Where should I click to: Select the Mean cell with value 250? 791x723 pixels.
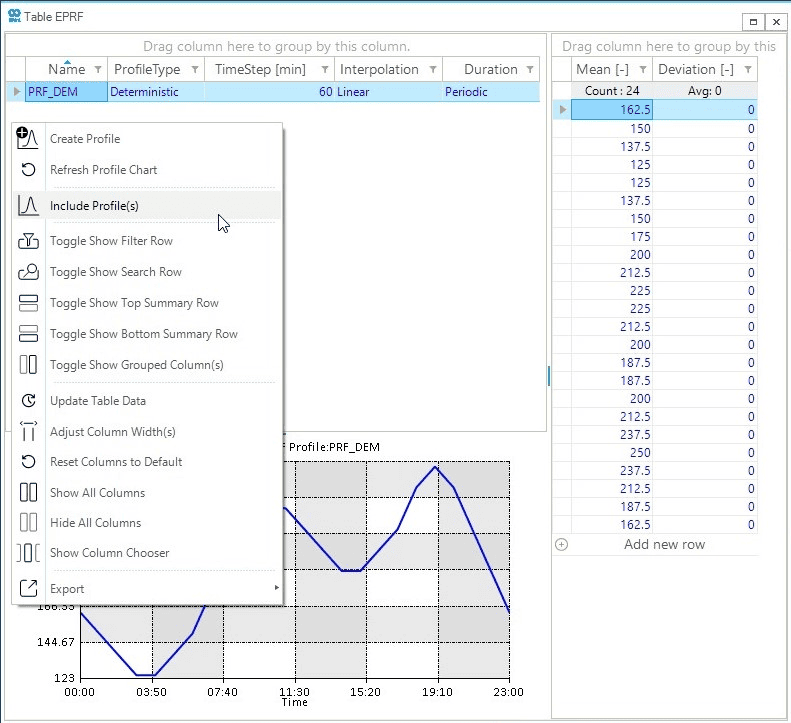point(612,453)
